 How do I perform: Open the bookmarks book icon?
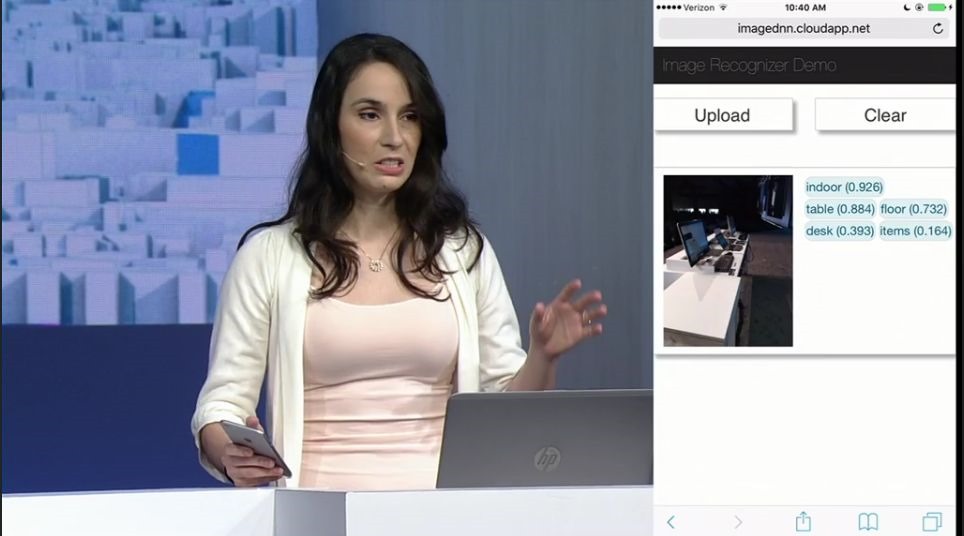pos(868,522)
